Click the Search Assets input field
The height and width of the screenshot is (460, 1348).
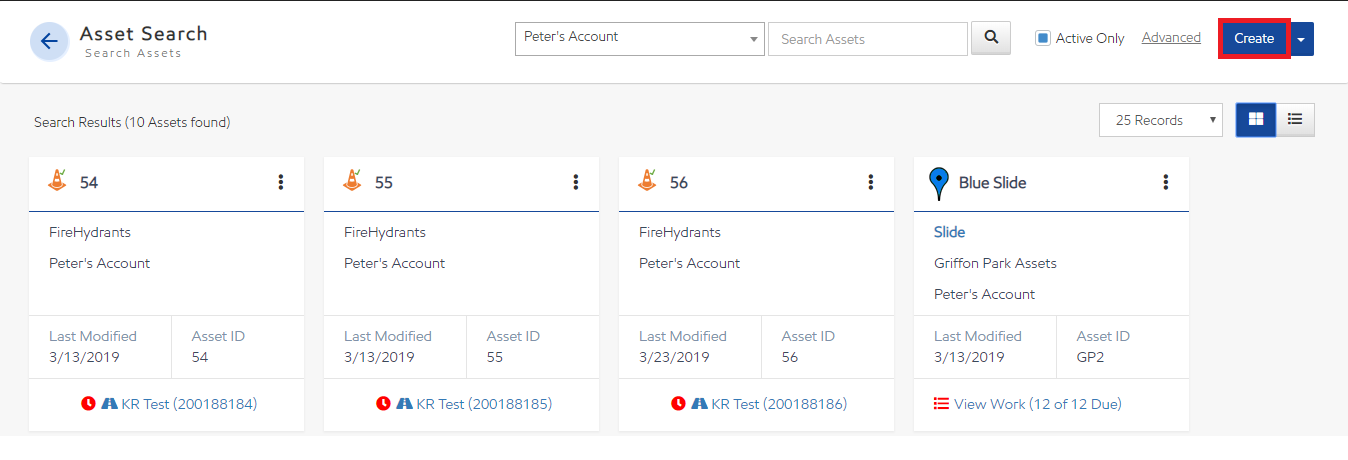point(867,39)
